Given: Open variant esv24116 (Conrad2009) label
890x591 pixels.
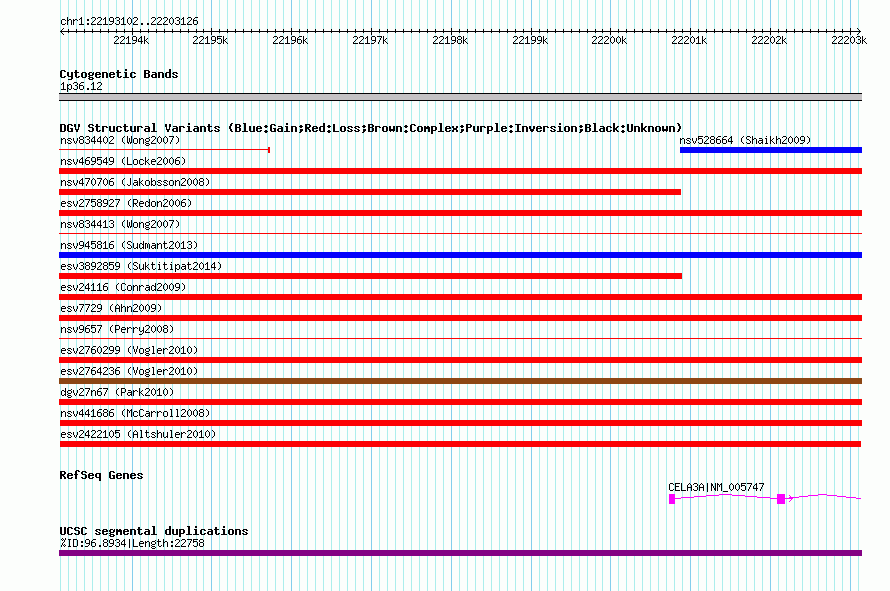Looking at the screenshot, I should [123, 287].
